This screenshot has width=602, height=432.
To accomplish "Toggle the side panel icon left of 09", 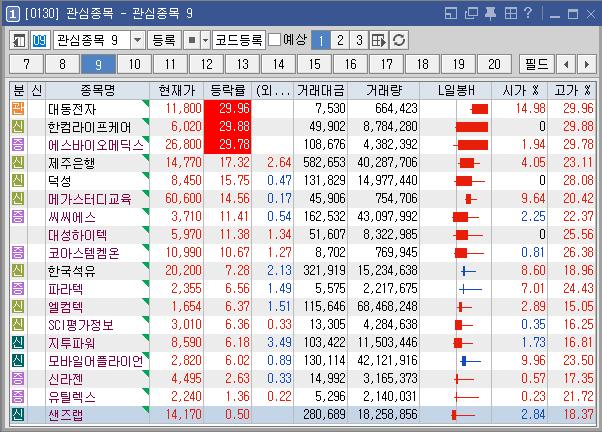I will (19, 40).
